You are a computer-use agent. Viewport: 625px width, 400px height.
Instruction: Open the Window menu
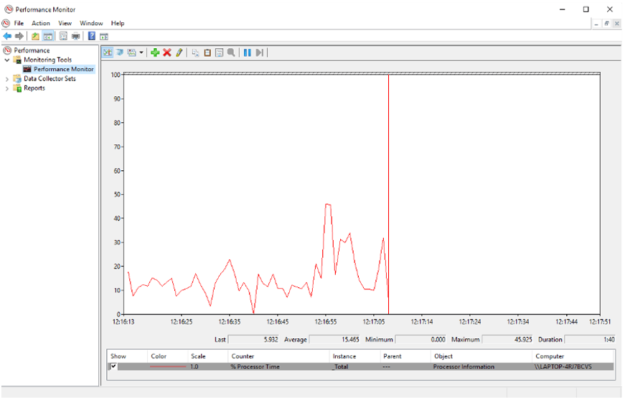(x=91, y=23)
